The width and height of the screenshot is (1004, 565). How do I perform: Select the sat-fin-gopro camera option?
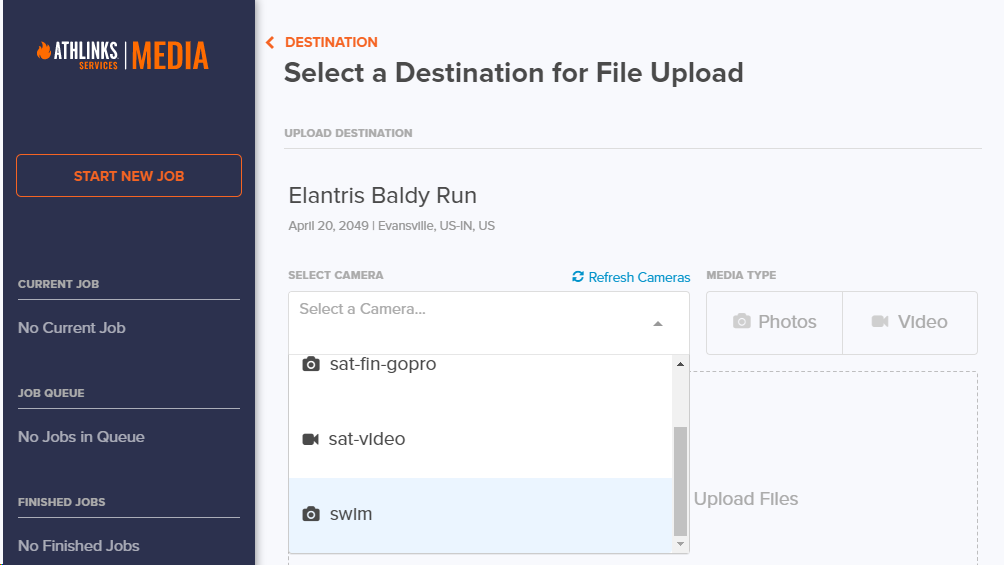click(383, 364)
